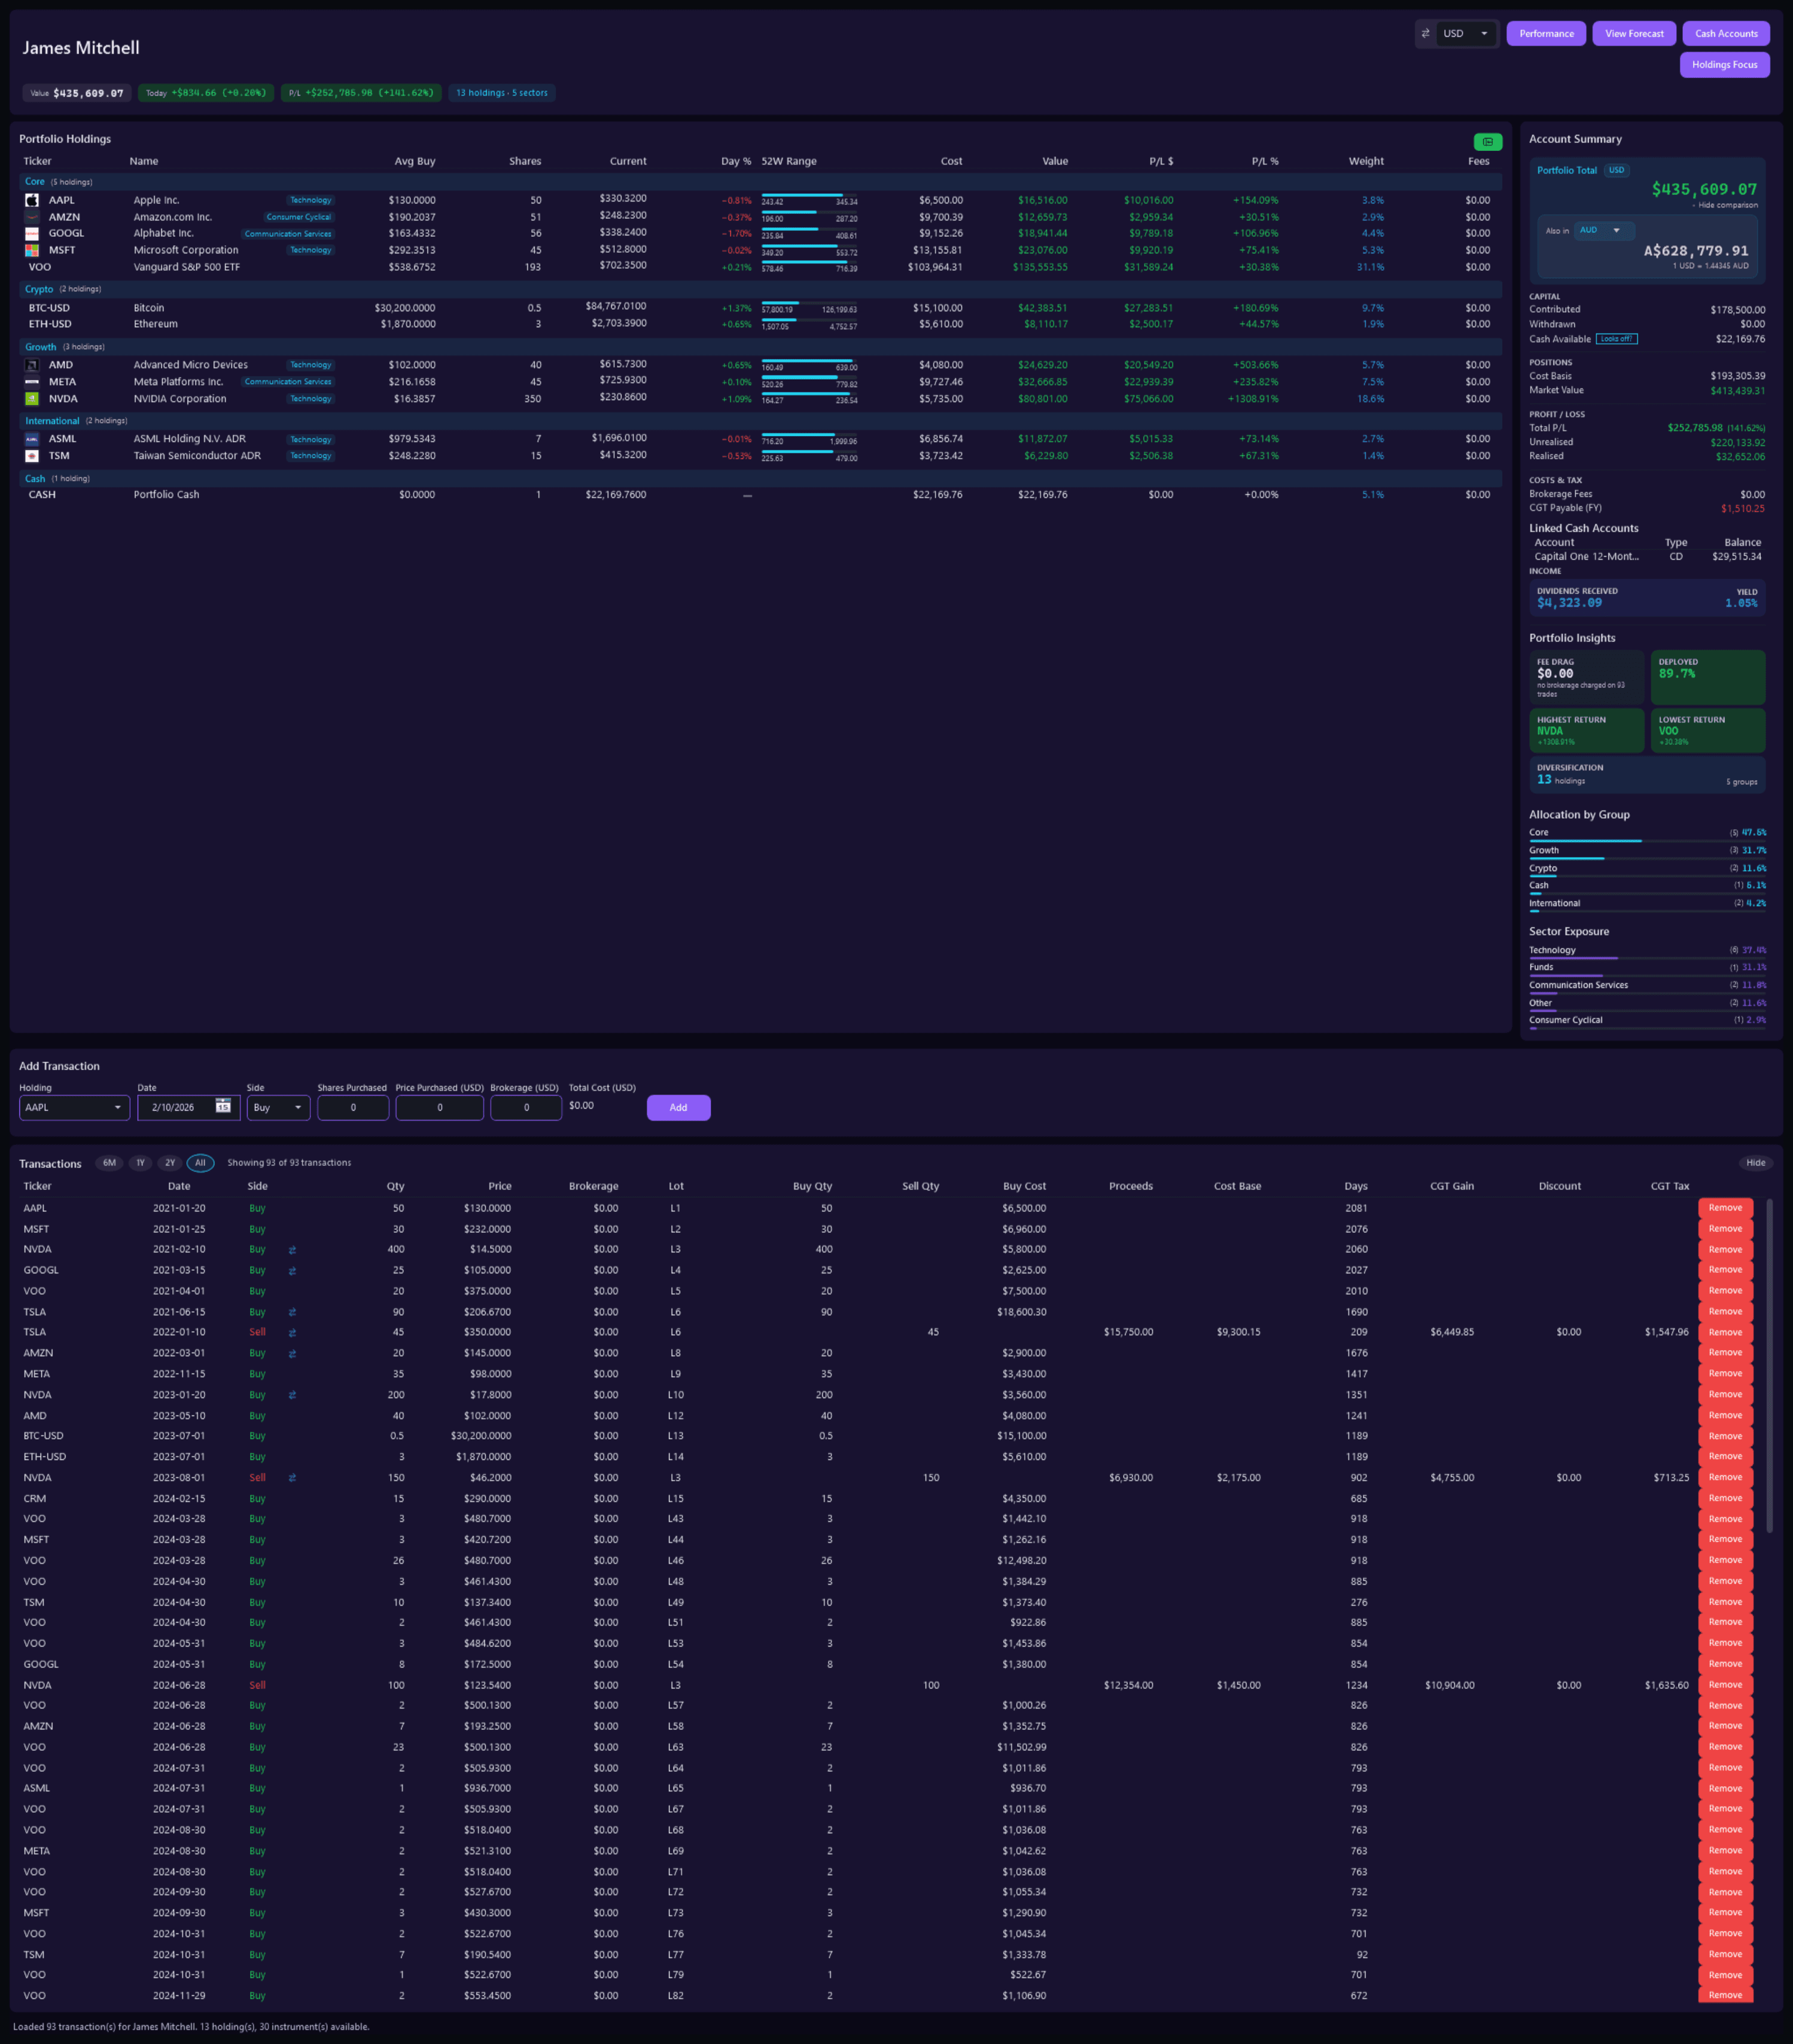1793x2044 pixels.
Task: Select the 6M transactions filter
Action: (x=109, y=1163)
